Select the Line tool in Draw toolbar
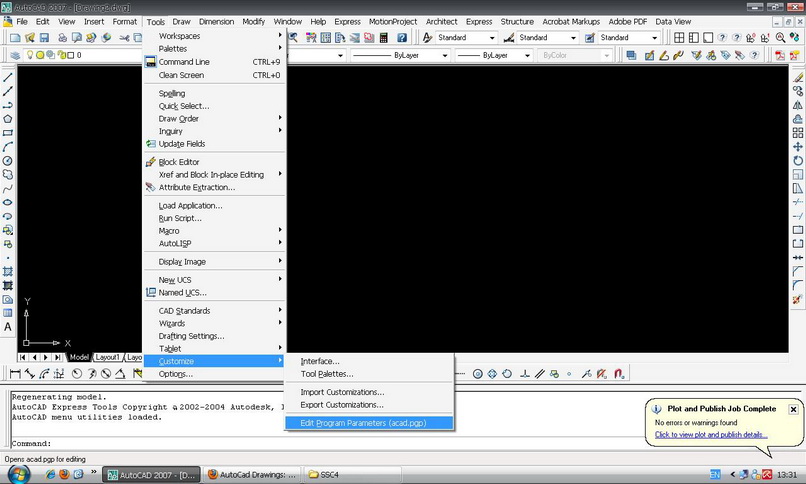Screen dimensions: 806x484 tap(8, 78)
